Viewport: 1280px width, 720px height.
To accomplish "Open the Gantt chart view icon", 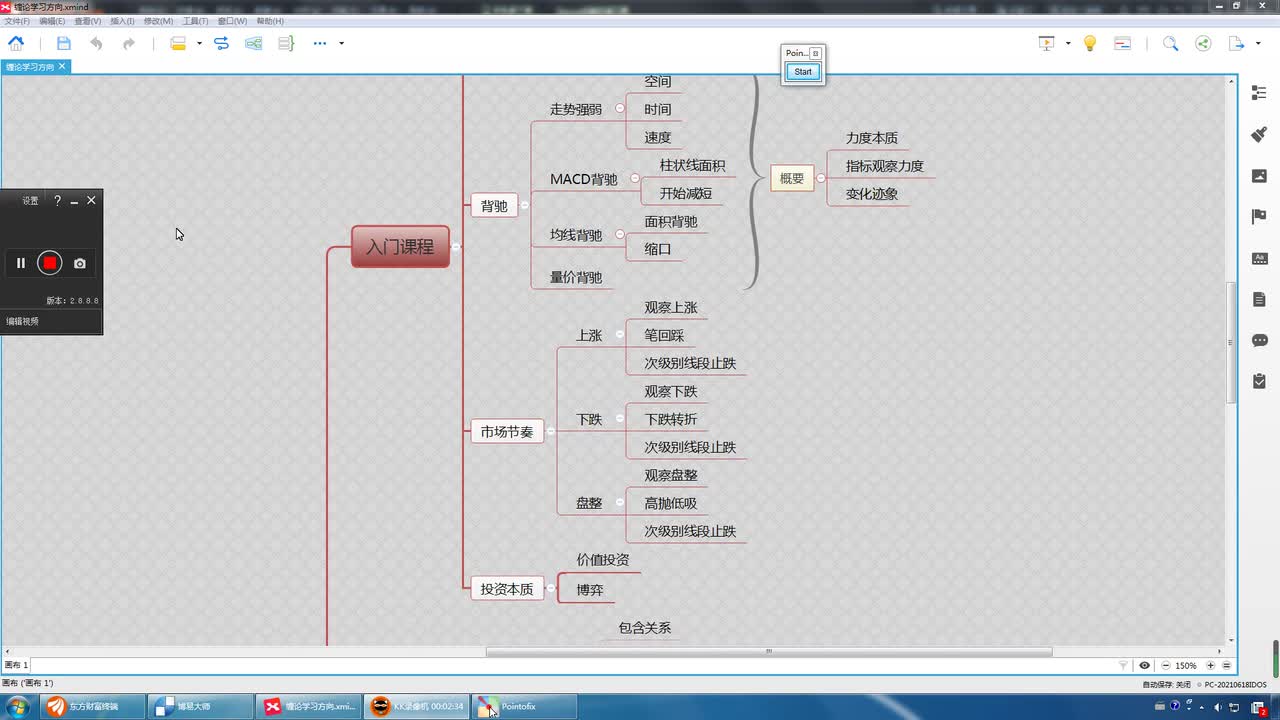I will [x=1122, y=43].
